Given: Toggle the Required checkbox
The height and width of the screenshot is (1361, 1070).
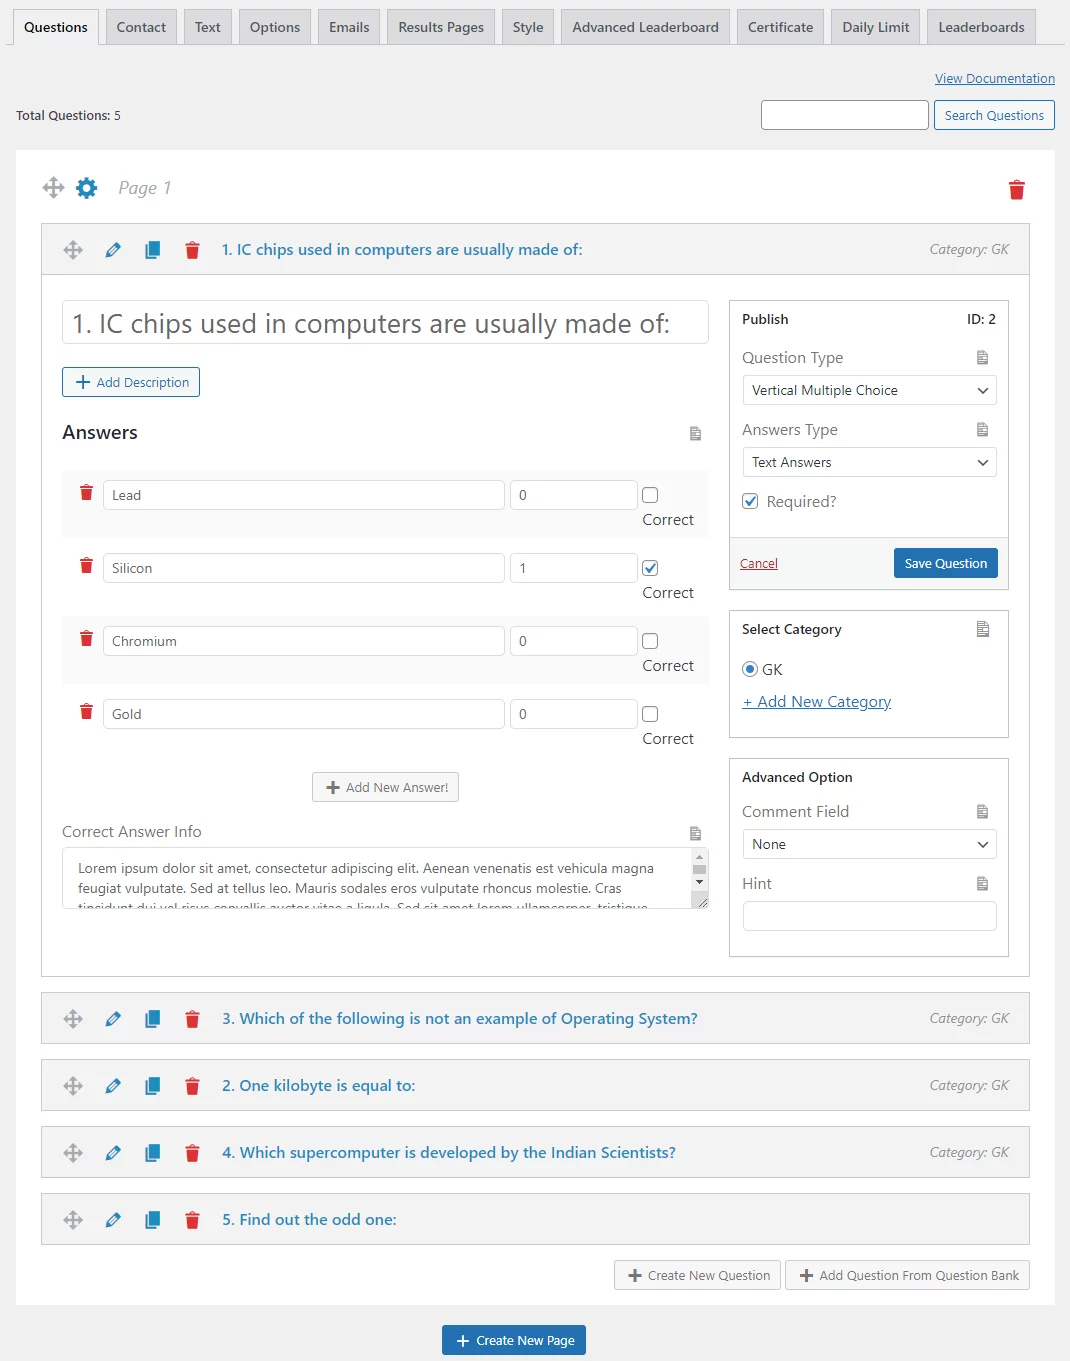Looking at the screenshot, I should 750,501.
